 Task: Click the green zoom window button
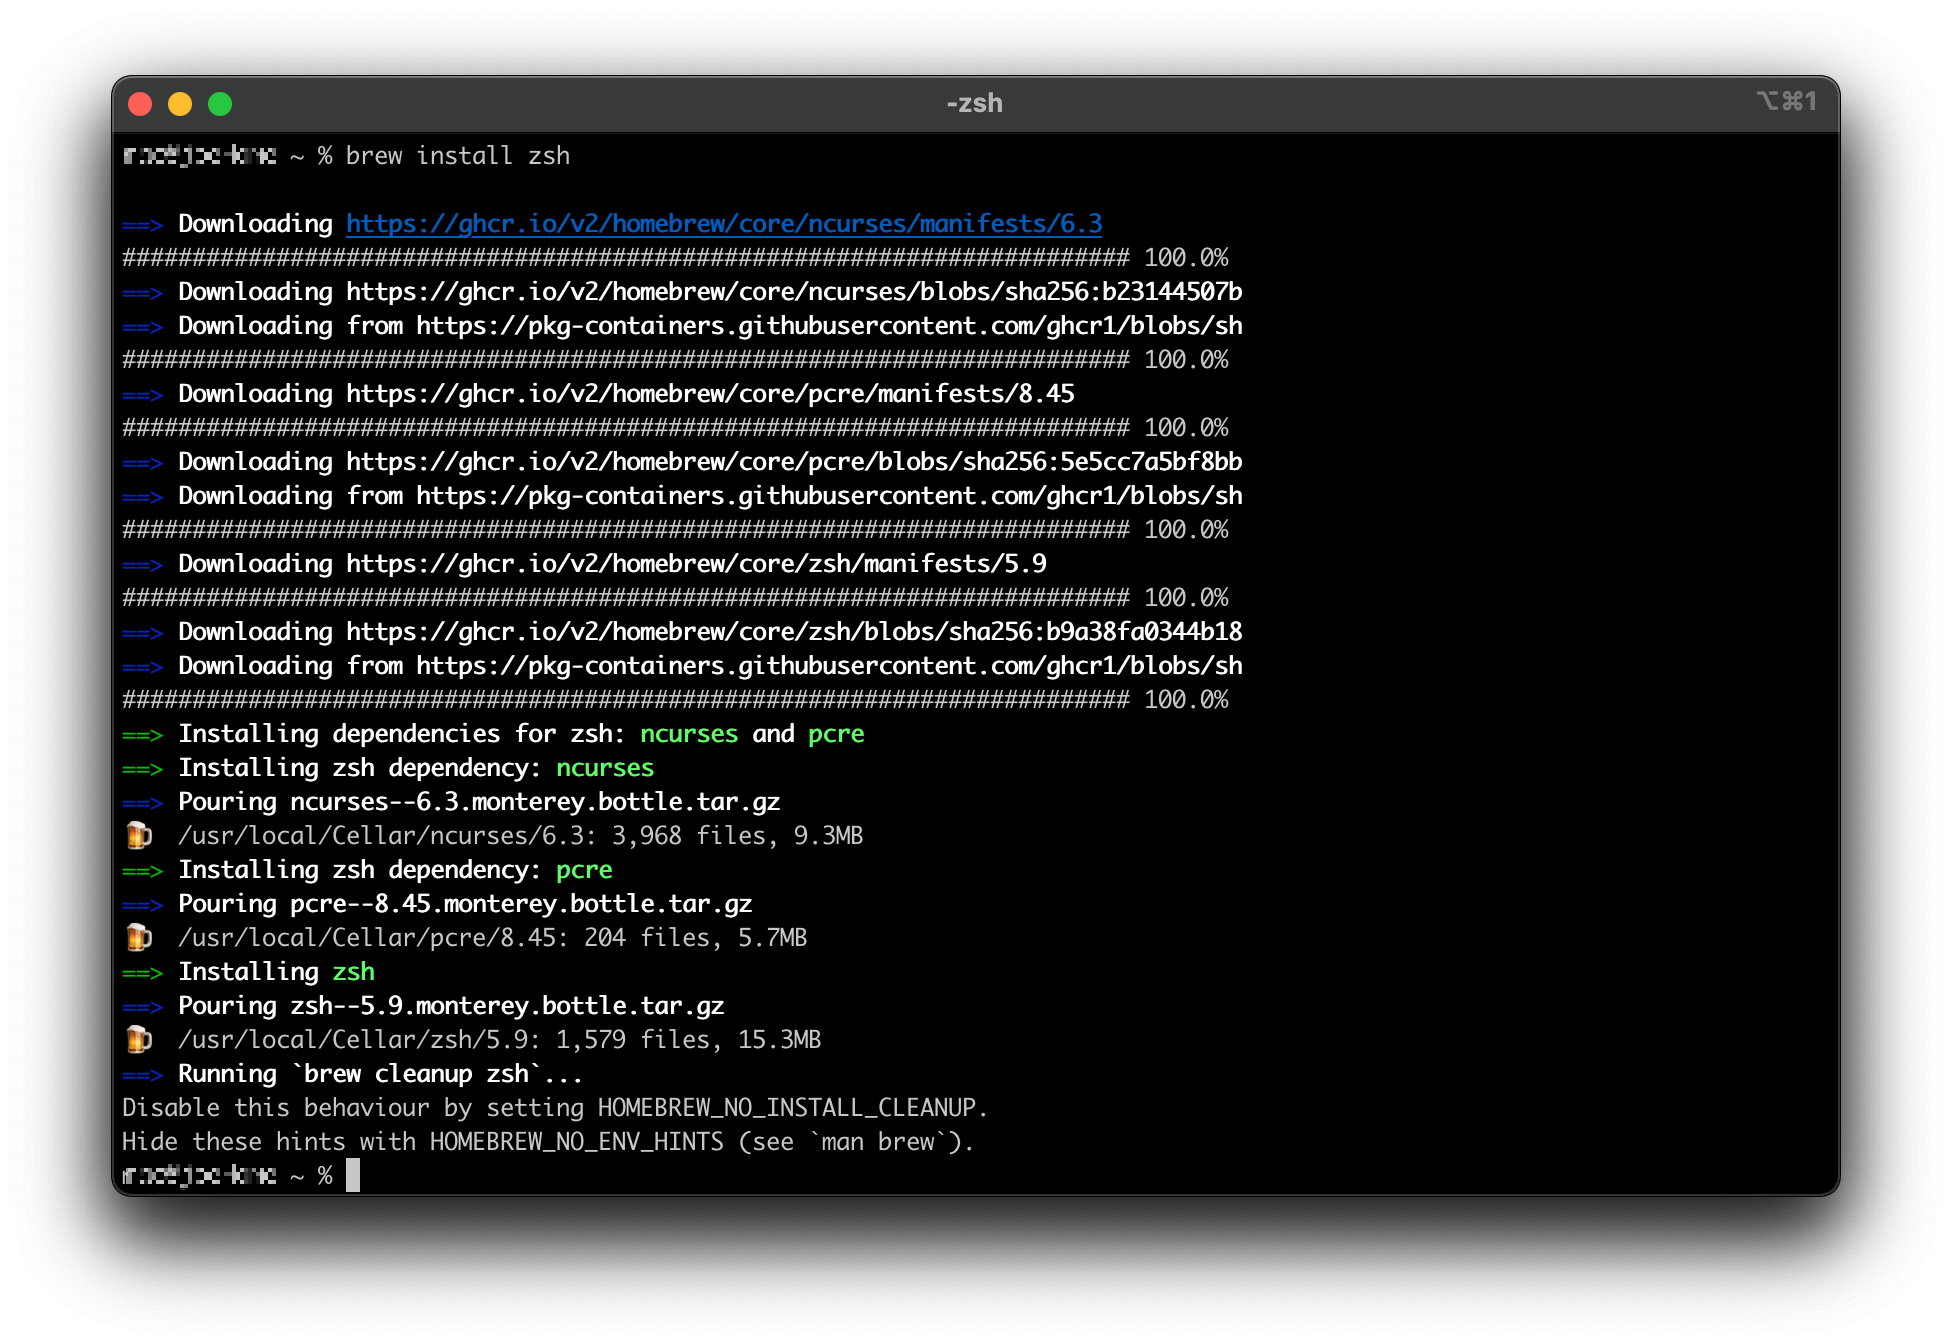point(220,104)
